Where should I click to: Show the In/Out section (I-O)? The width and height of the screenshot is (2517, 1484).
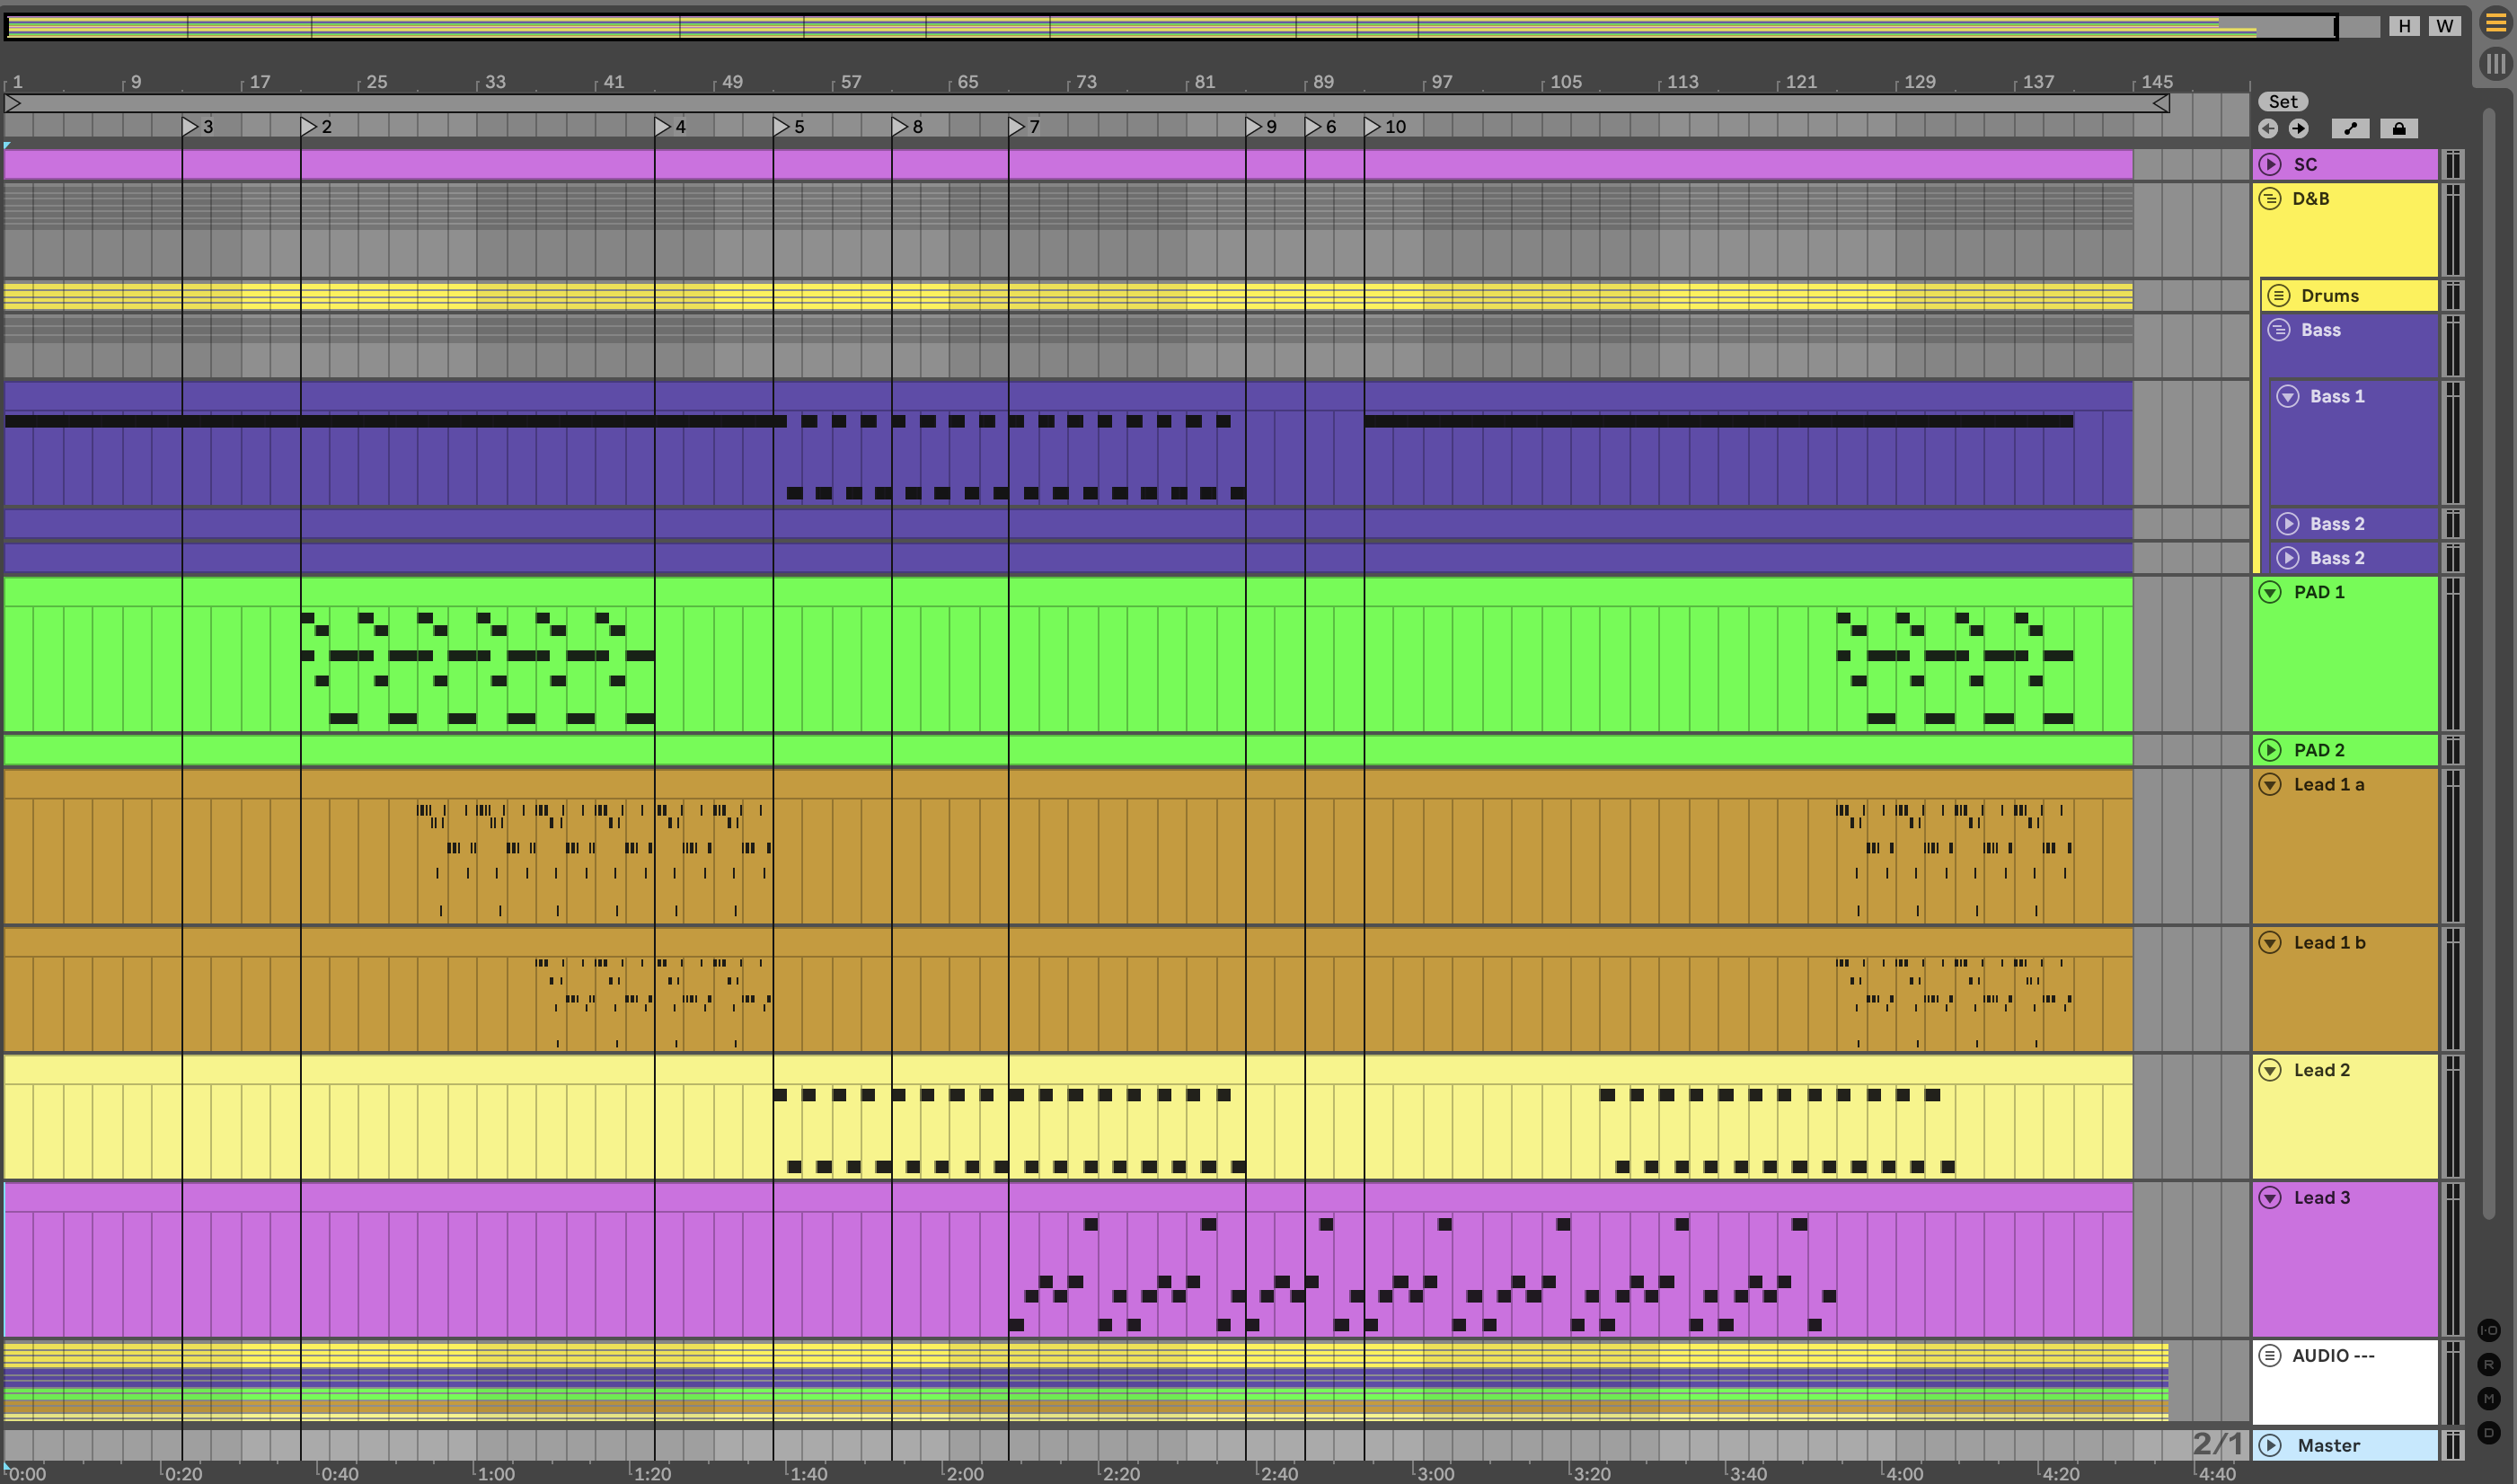[x=2489, y=1330]
